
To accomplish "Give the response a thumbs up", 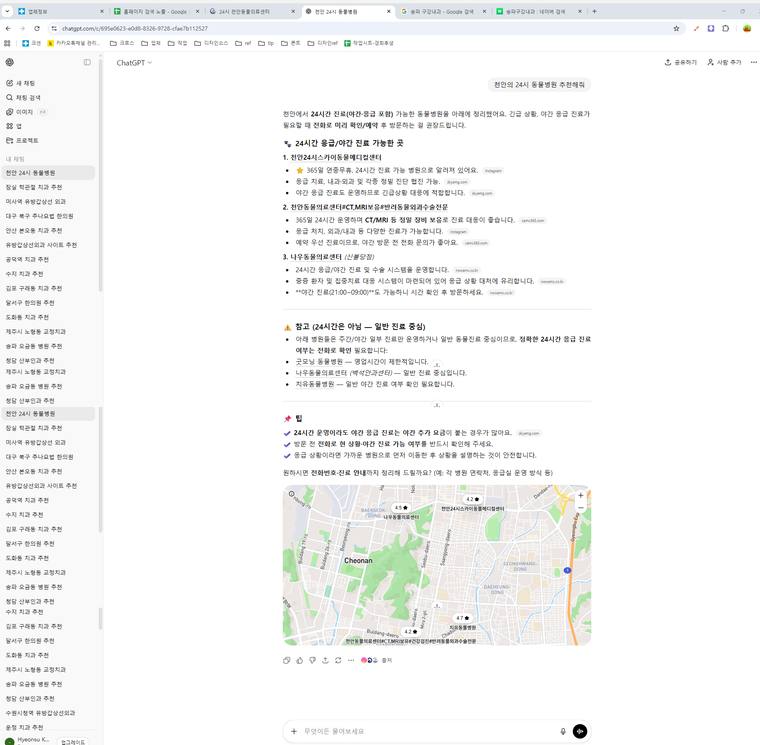I will pyautogui.click(x=300, y=660).
